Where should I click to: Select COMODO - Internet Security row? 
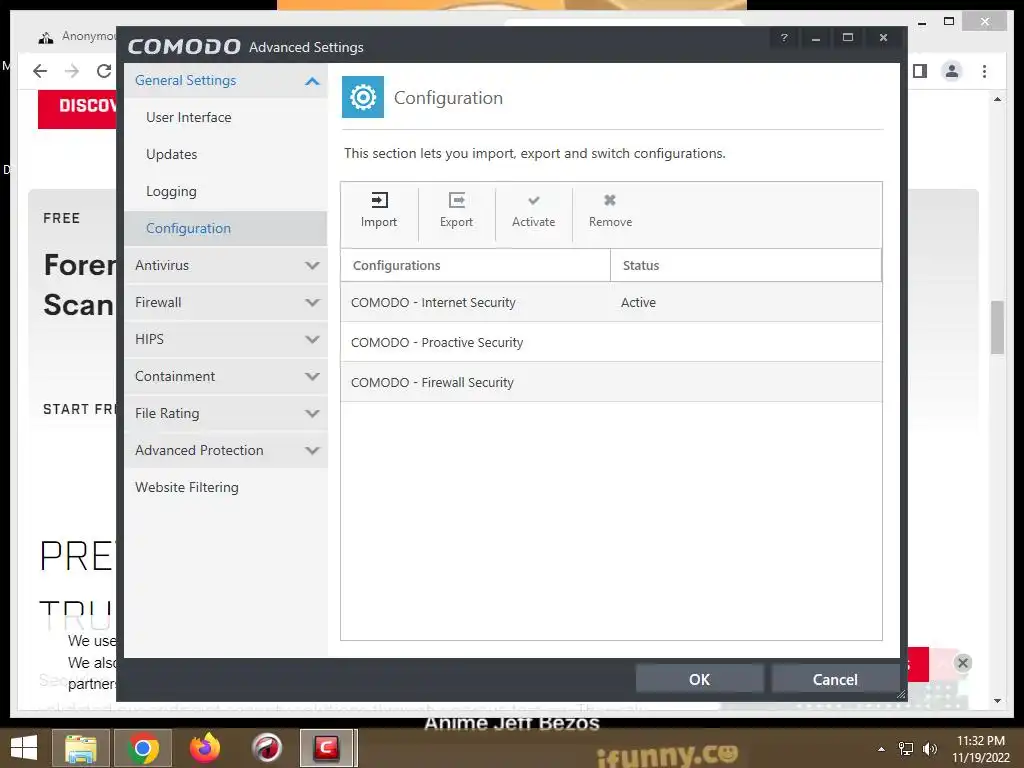pos(611,302)
